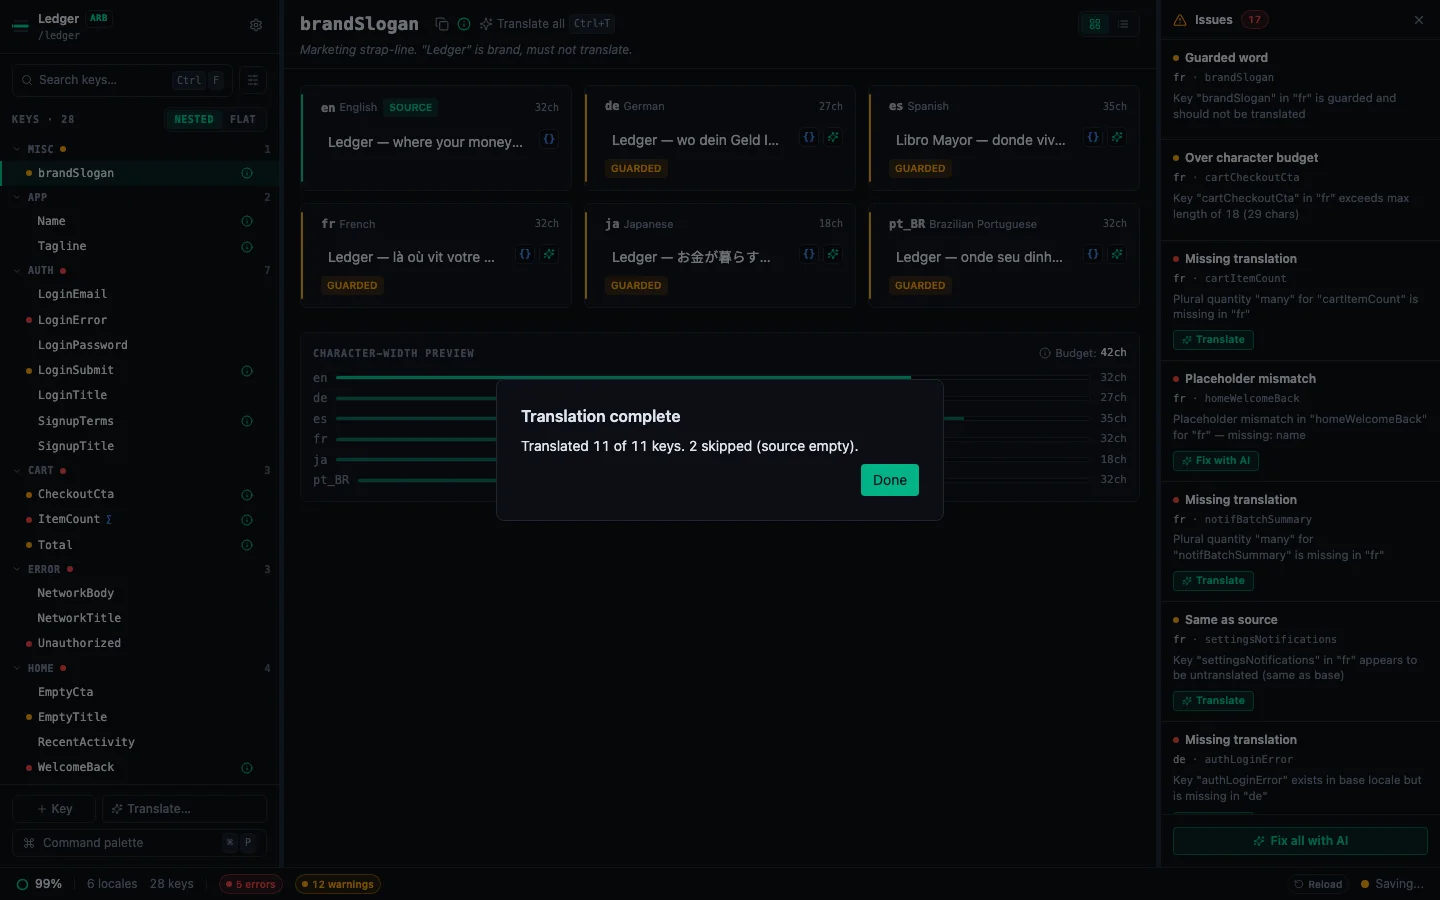
Task: Select the NetworkBody key
Action: click(139, 593)
